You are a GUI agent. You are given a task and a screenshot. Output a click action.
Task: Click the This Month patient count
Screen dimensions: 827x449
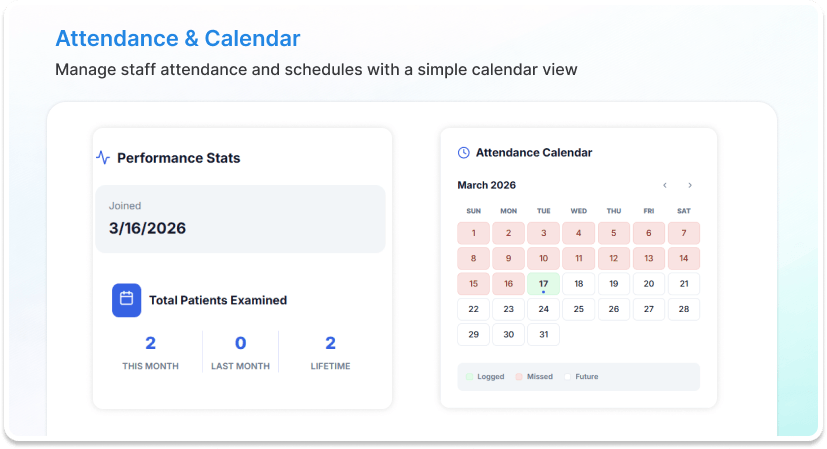[x=150, y=343]
